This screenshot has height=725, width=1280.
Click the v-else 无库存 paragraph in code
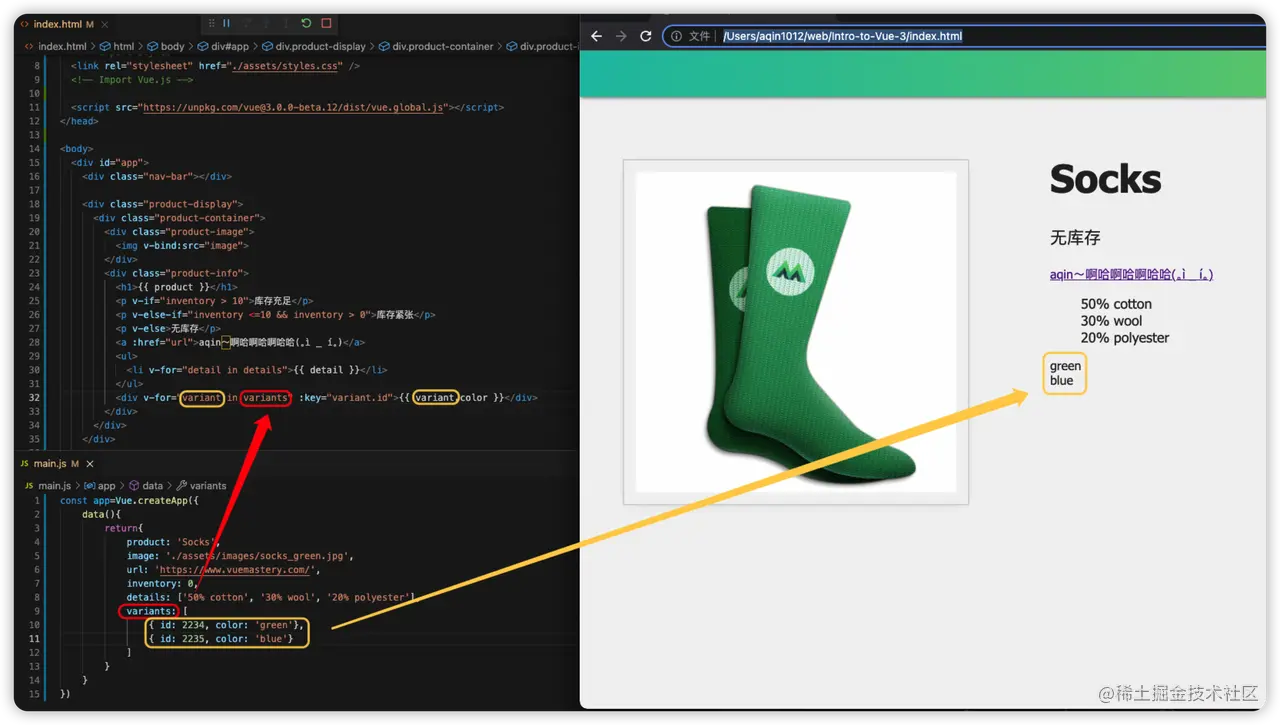168,328
